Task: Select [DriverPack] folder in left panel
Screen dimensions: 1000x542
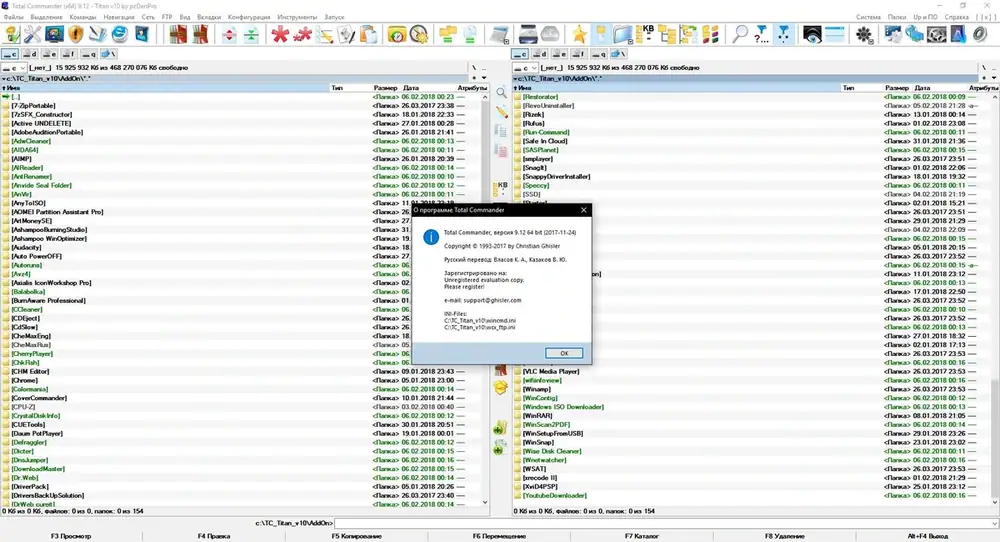Action: [x=29, y=487]
